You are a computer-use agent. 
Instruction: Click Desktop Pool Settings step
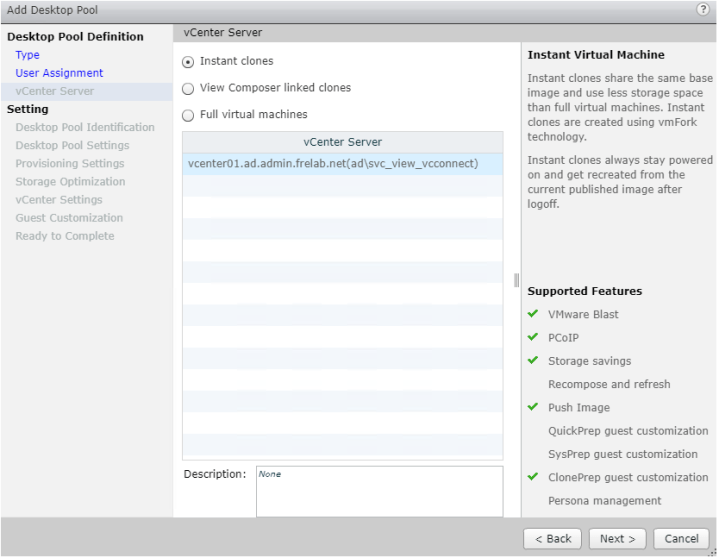[x=72, y=145]
